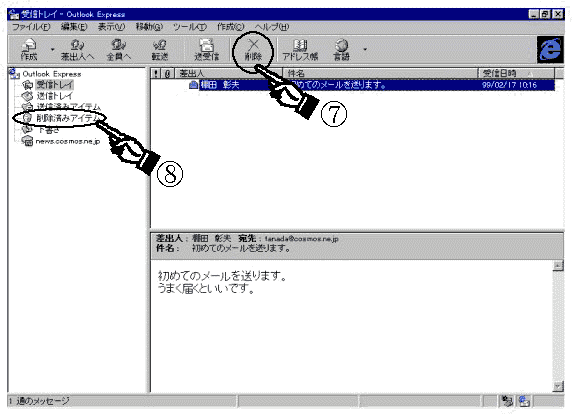Open the dropdown arrow next to 言語
Viewport: 572px width, 414px height.
365,49
